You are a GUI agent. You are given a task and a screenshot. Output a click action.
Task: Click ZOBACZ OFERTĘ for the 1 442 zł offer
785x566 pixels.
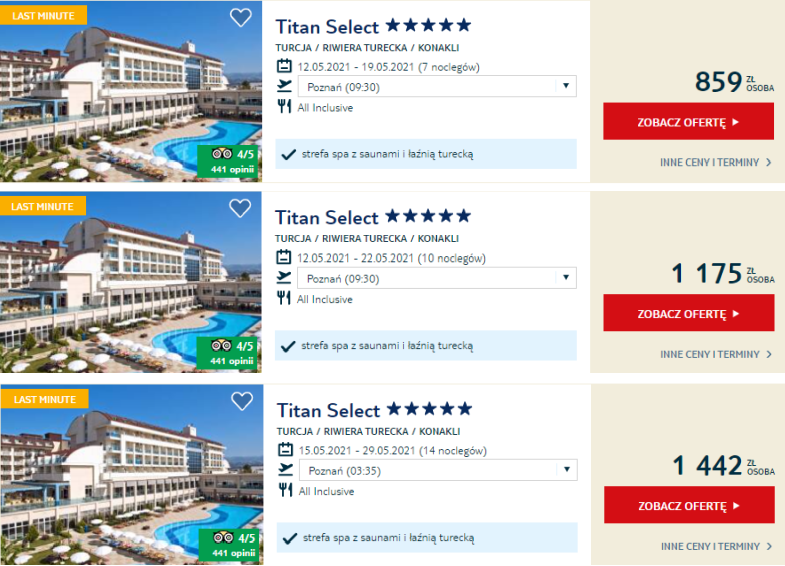pos(689,505)
